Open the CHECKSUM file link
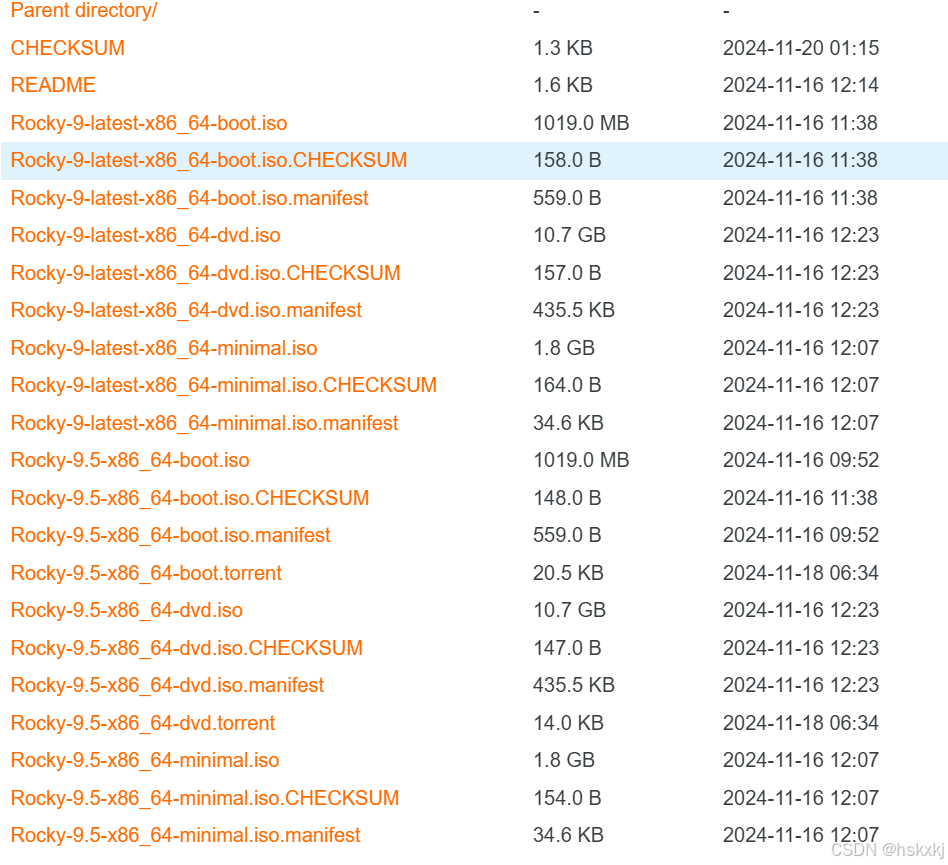Screen dimensions: 948x865 pyautogui.click(x=66, y=48)
